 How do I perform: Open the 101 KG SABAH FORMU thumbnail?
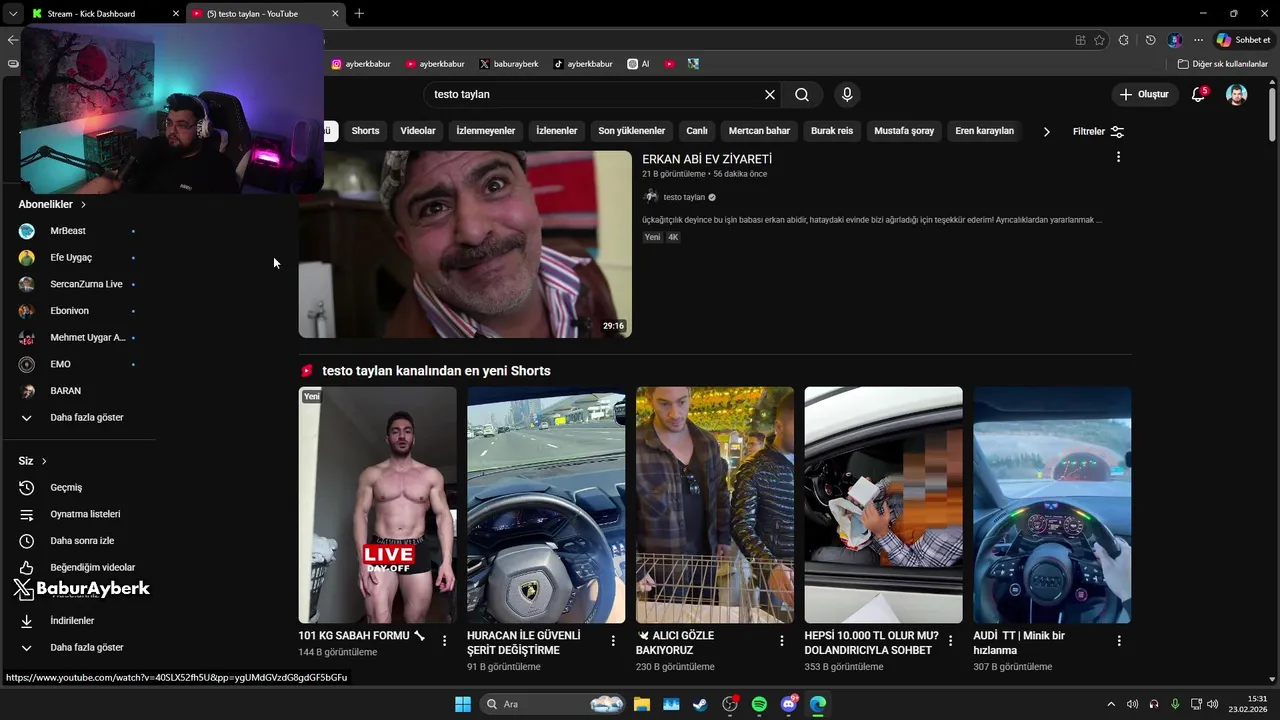click(377, 505)
